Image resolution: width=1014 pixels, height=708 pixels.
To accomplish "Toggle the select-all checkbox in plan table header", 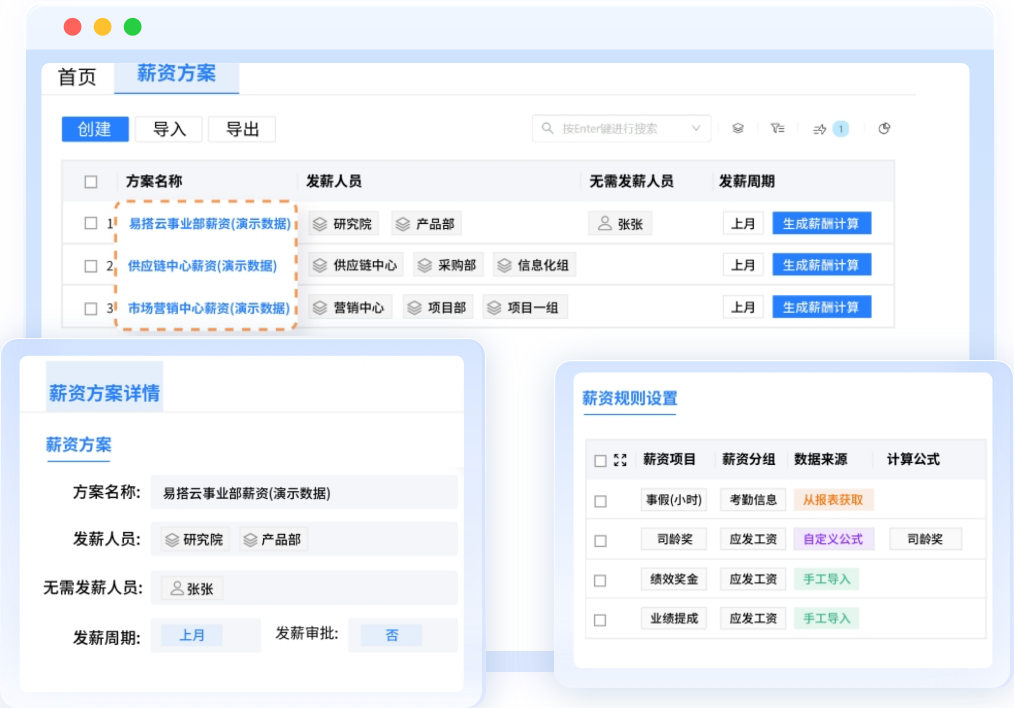I will click(91, 182).
